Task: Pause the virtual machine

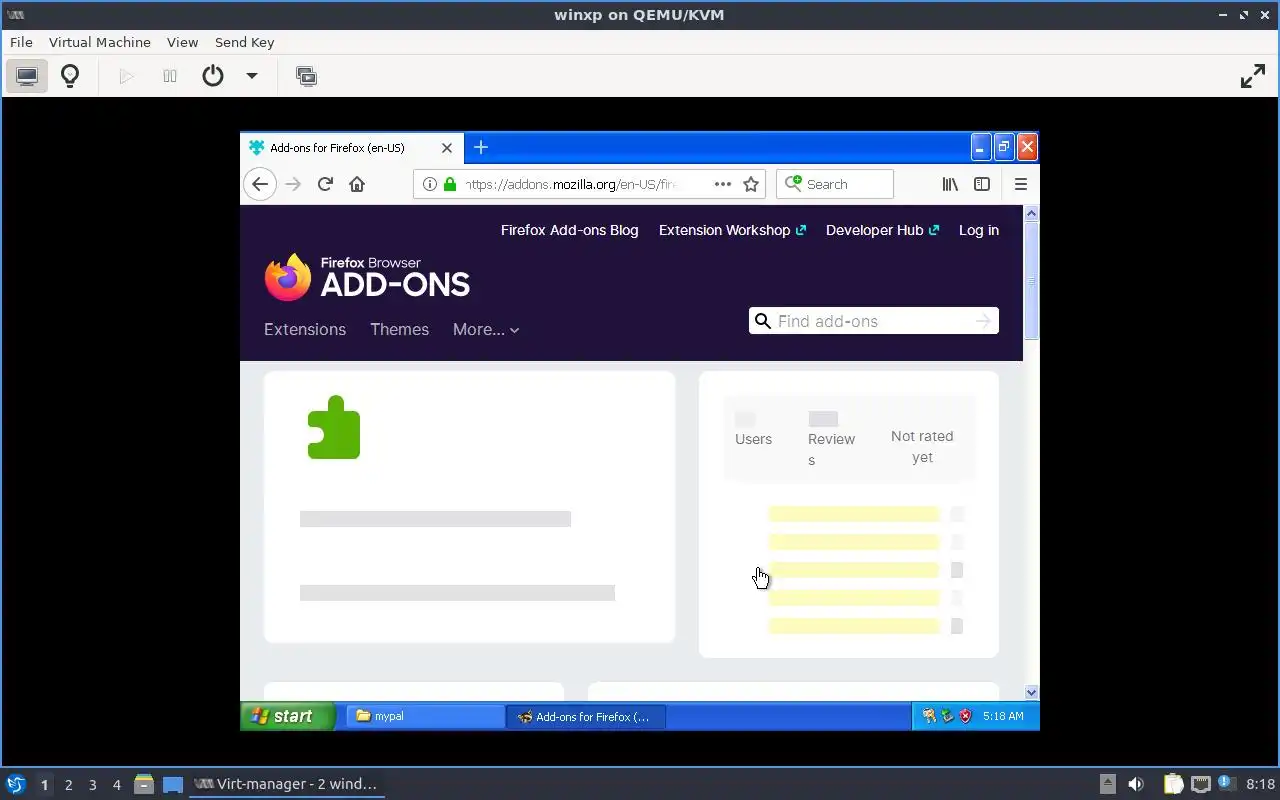Action: click(170, 76)
